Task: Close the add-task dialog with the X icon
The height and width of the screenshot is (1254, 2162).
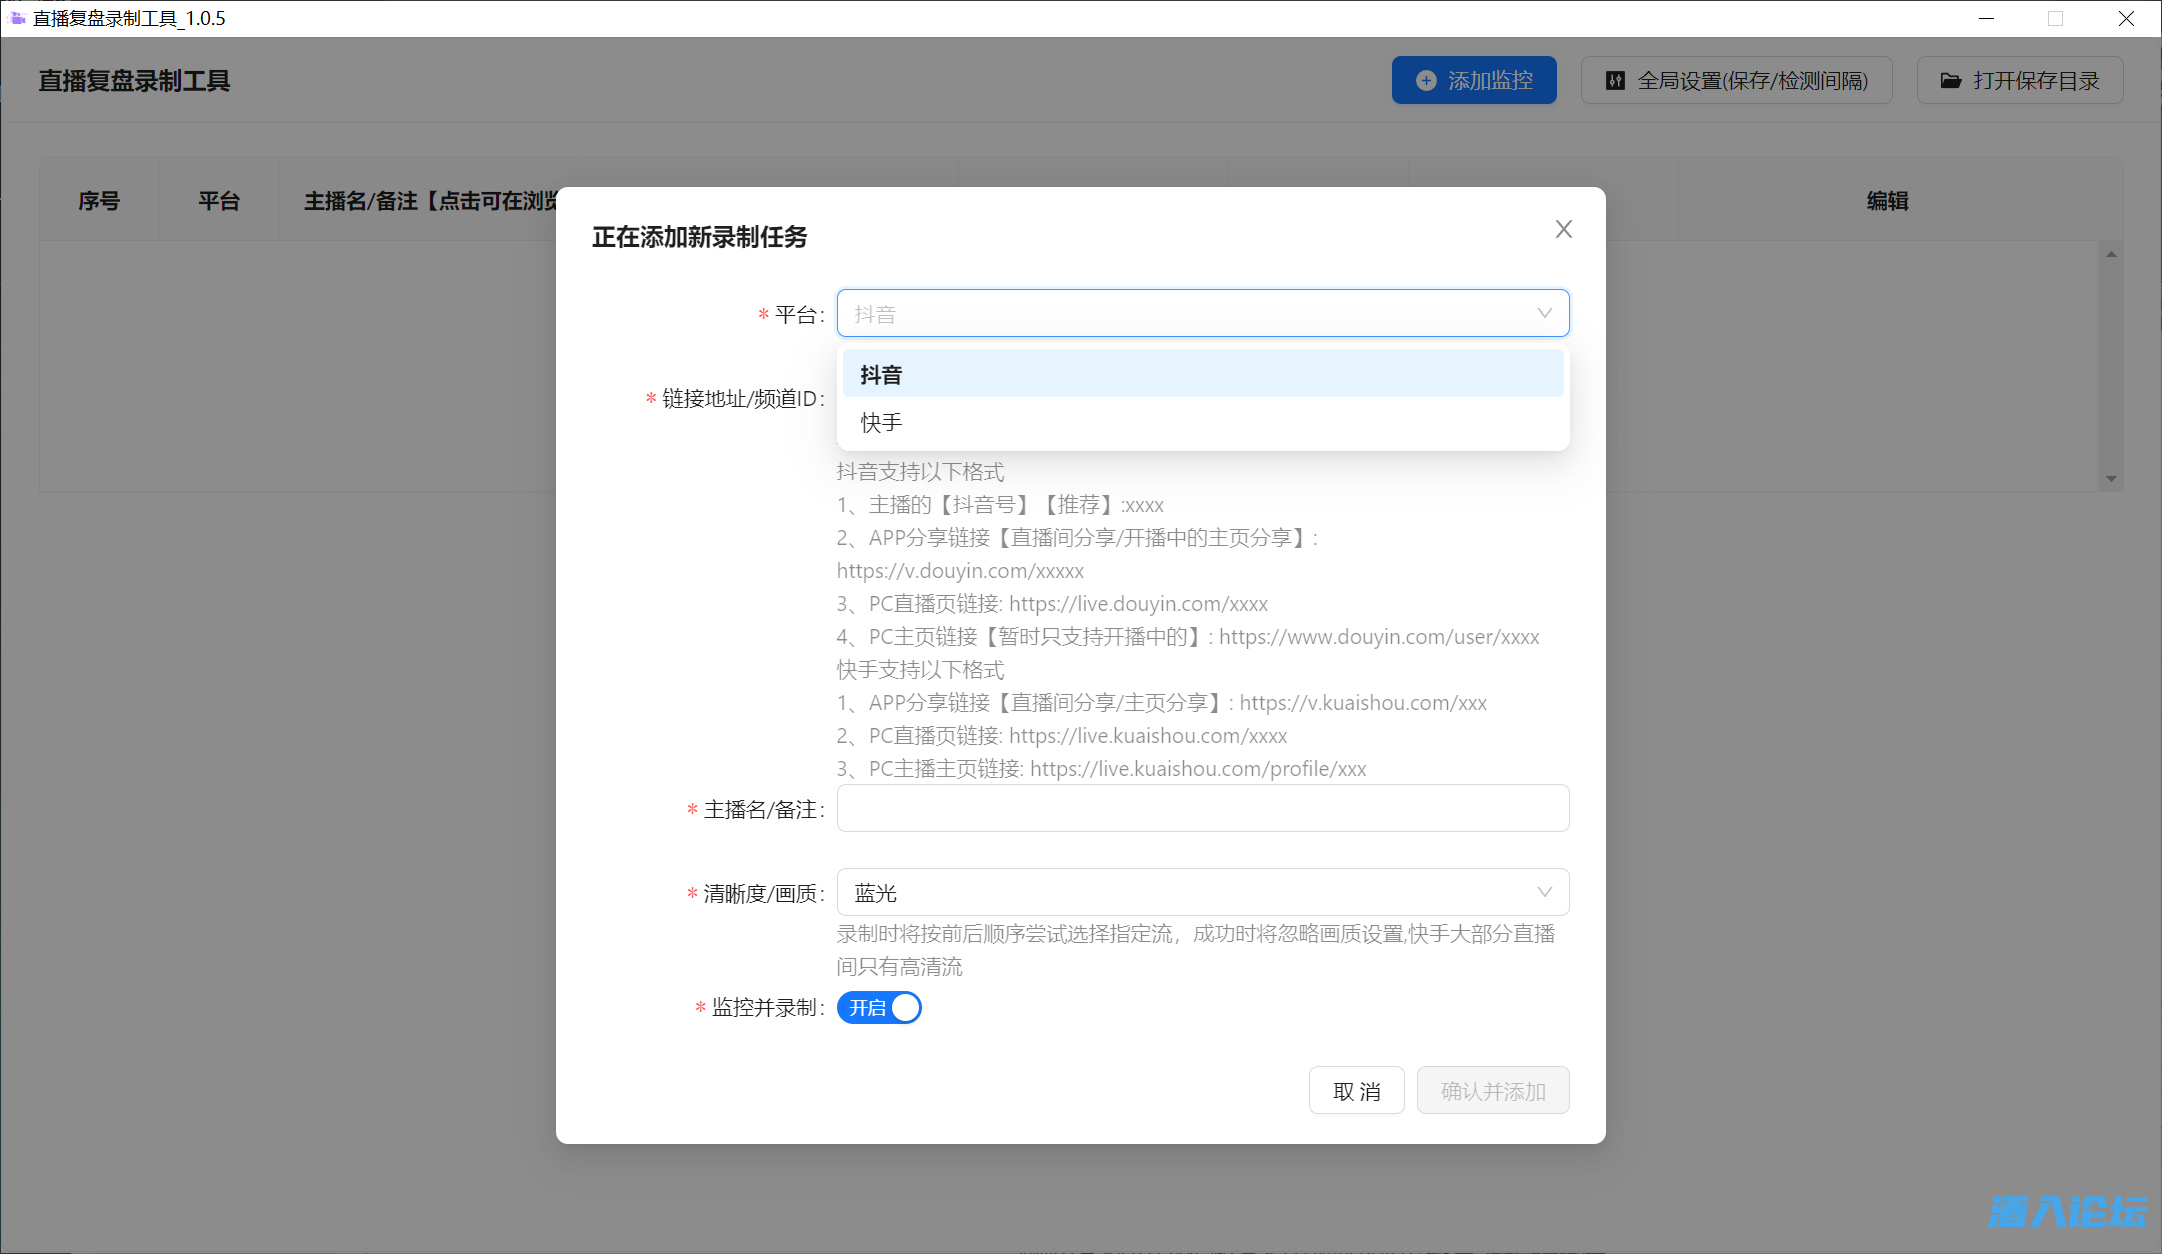Action: [1564, 229]
